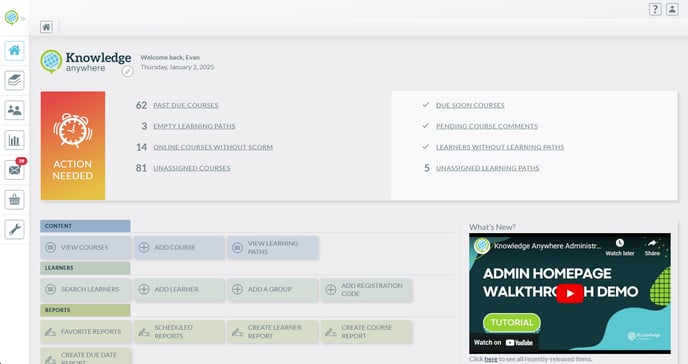The height and width of the screenshot is (364, 688).
Task: Click the number 14 without SCORM count
Action: pyautogui.click(x=141, y=147)
